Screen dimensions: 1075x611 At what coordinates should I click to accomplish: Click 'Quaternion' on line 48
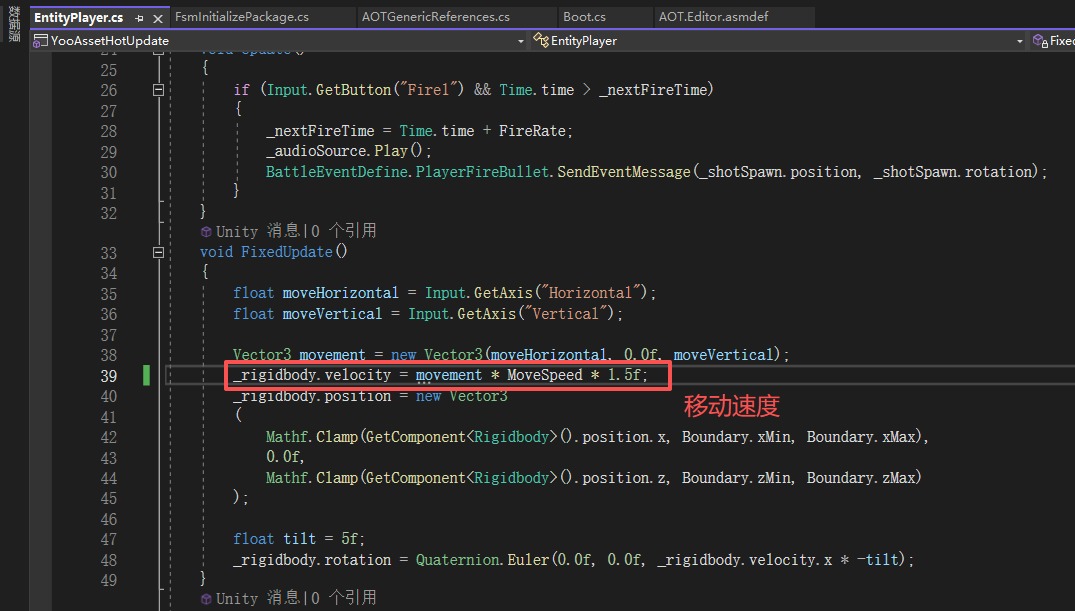click(x=457, y=560)
